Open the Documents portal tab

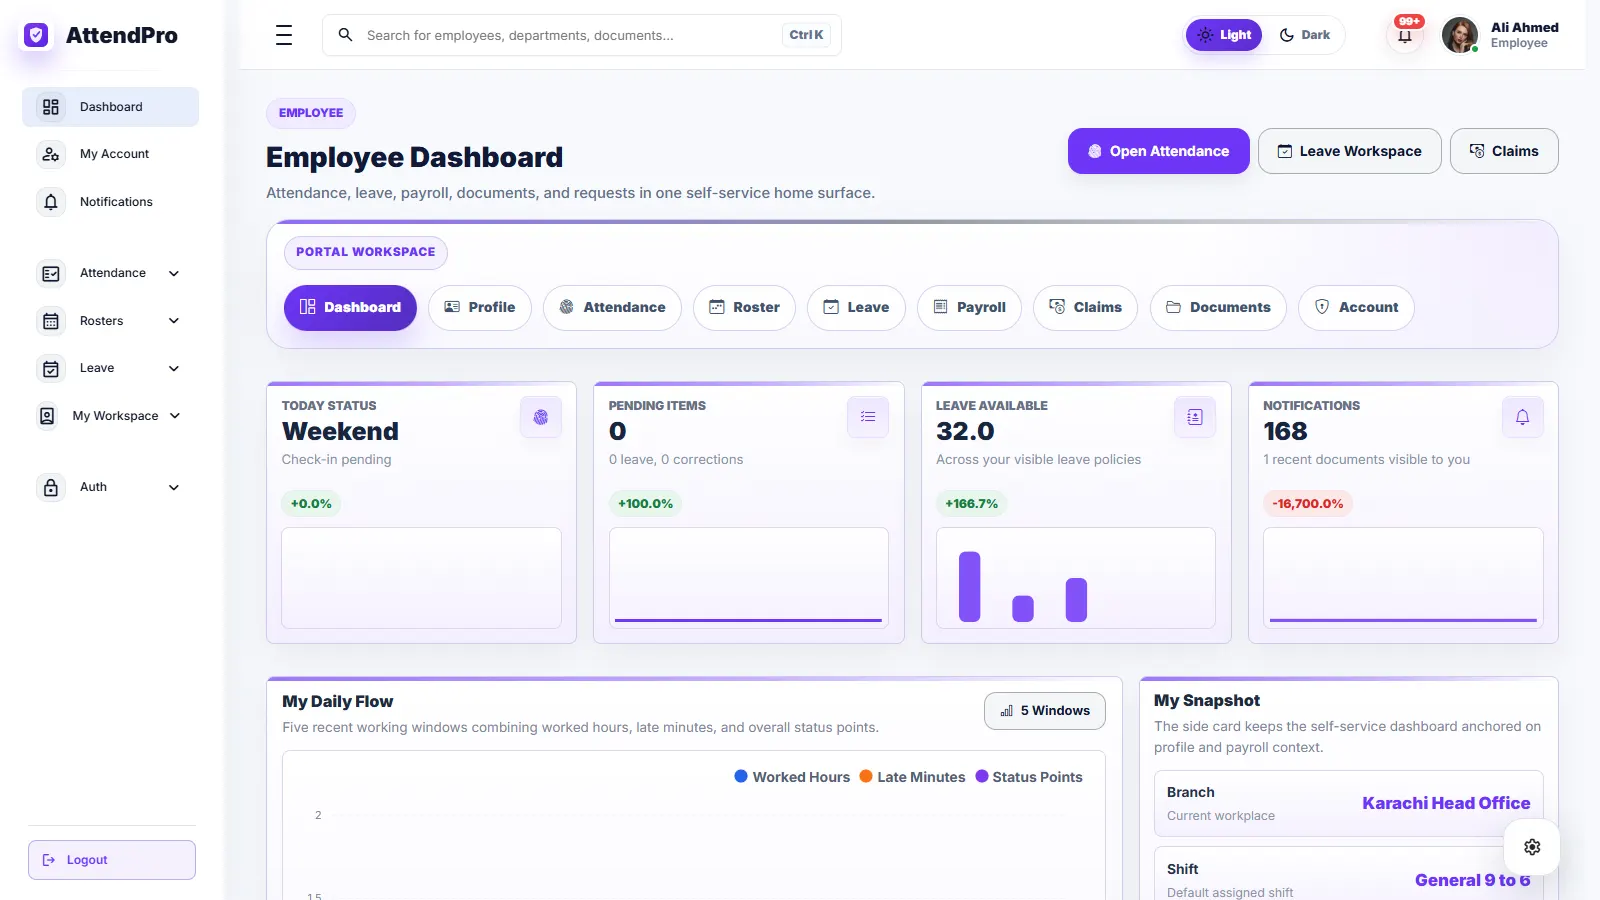pyautogui.click(x=1218, y=308)
